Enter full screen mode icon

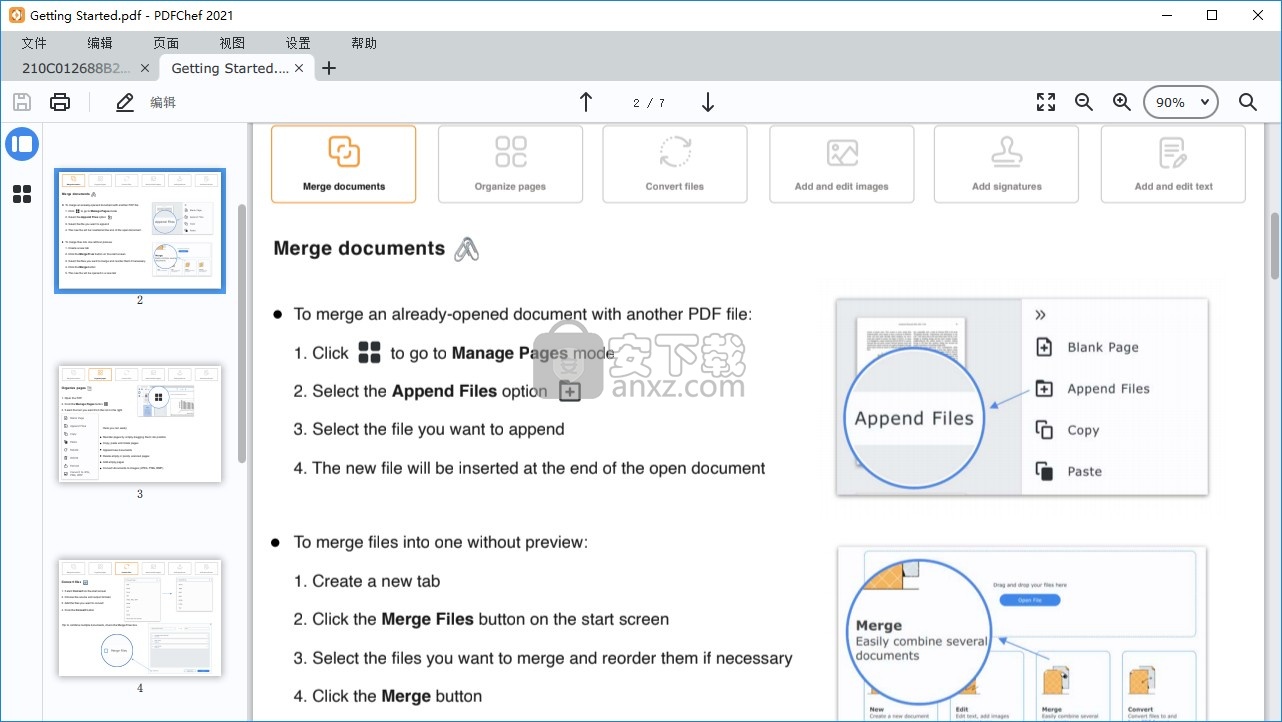point(1046,102)
